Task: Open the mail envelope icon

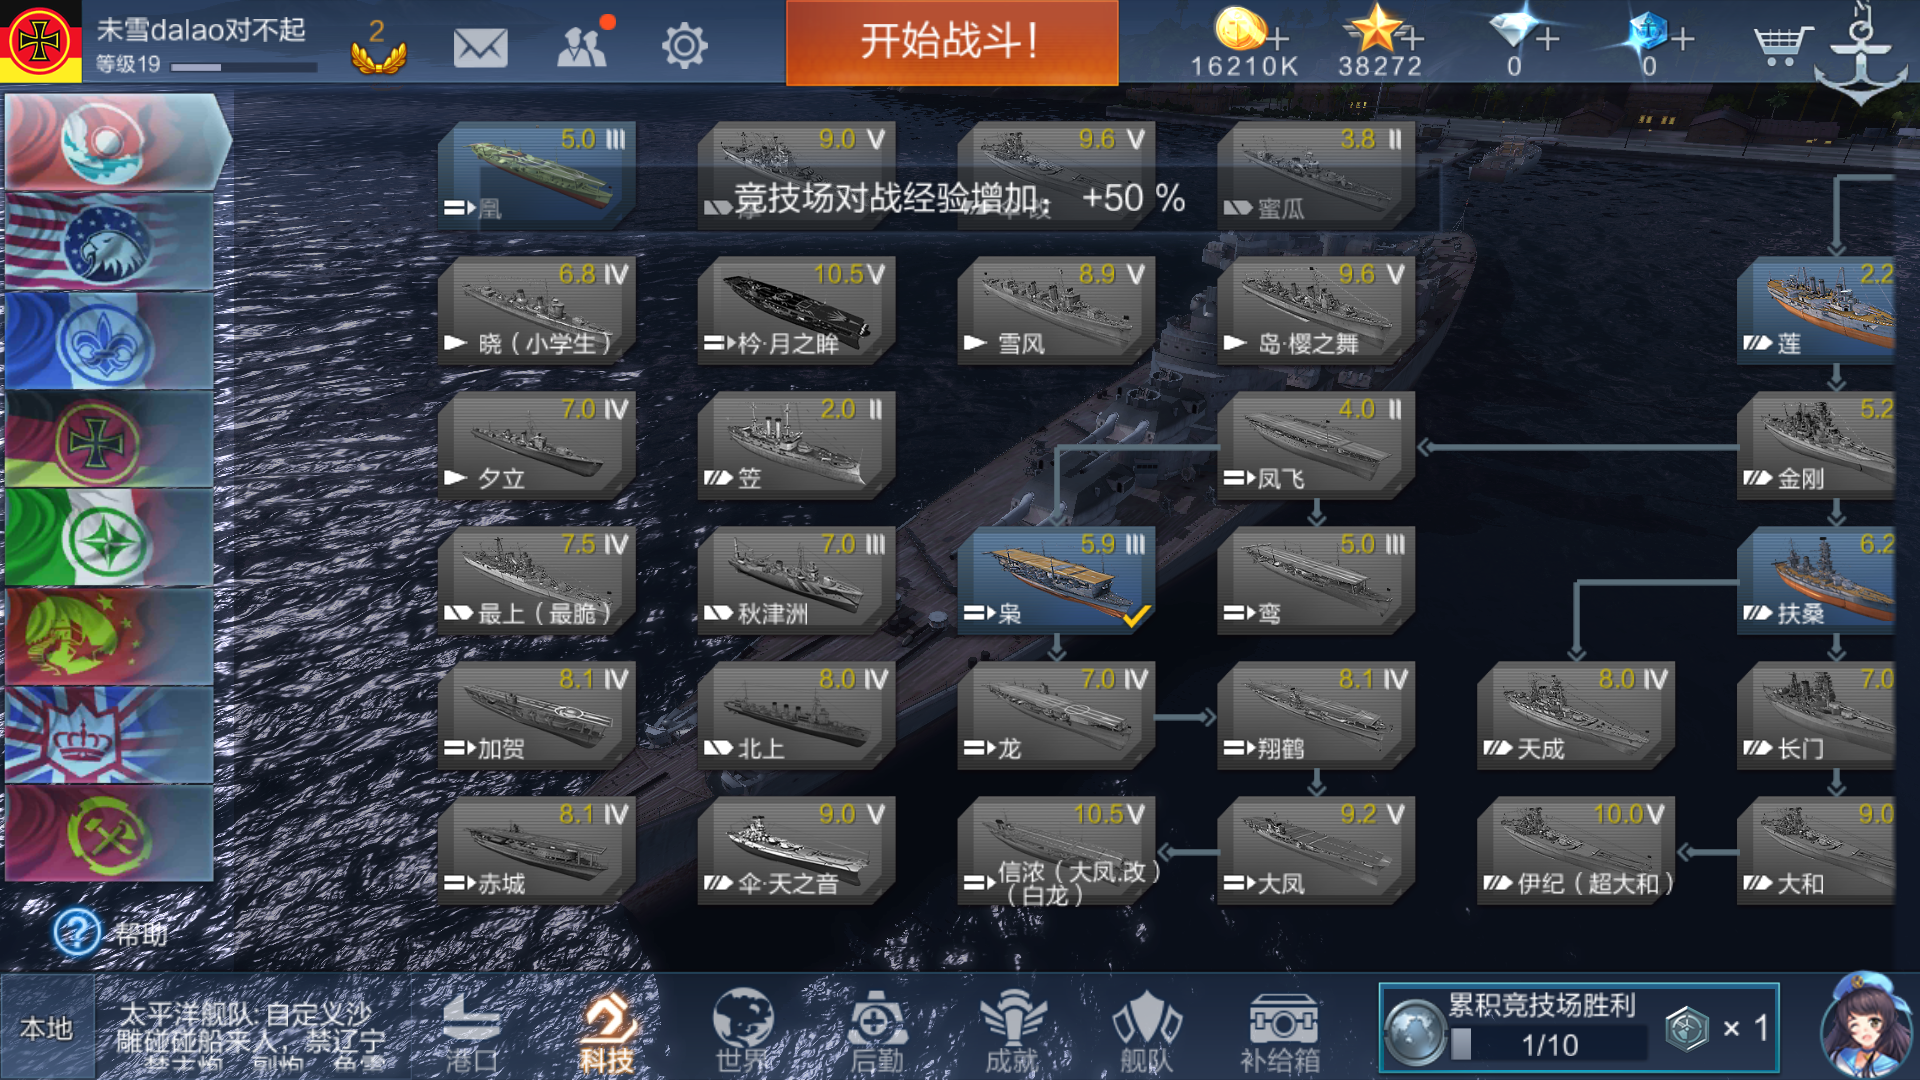Action: pyautogui.click(x=480, y=46)
